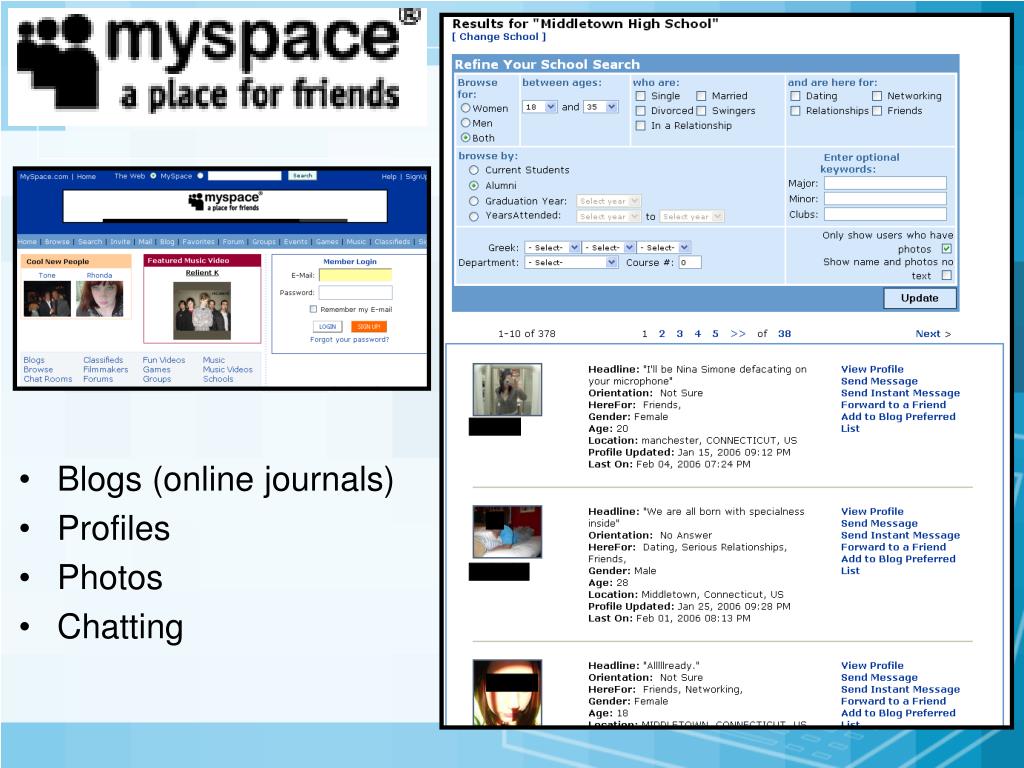The height and width of the screenshot is (768, 1024).
Task: Open the Events tab in MySpace navigation
Action: point(295,242)
